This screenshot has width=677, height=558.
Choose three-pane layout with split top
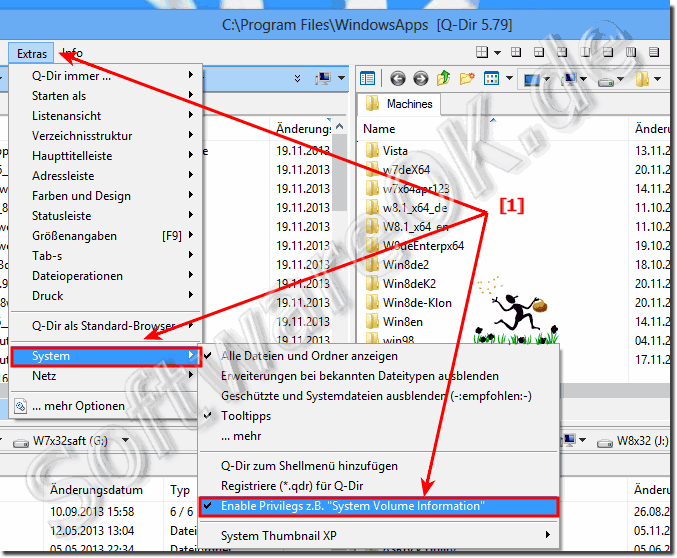click(562, 53)
